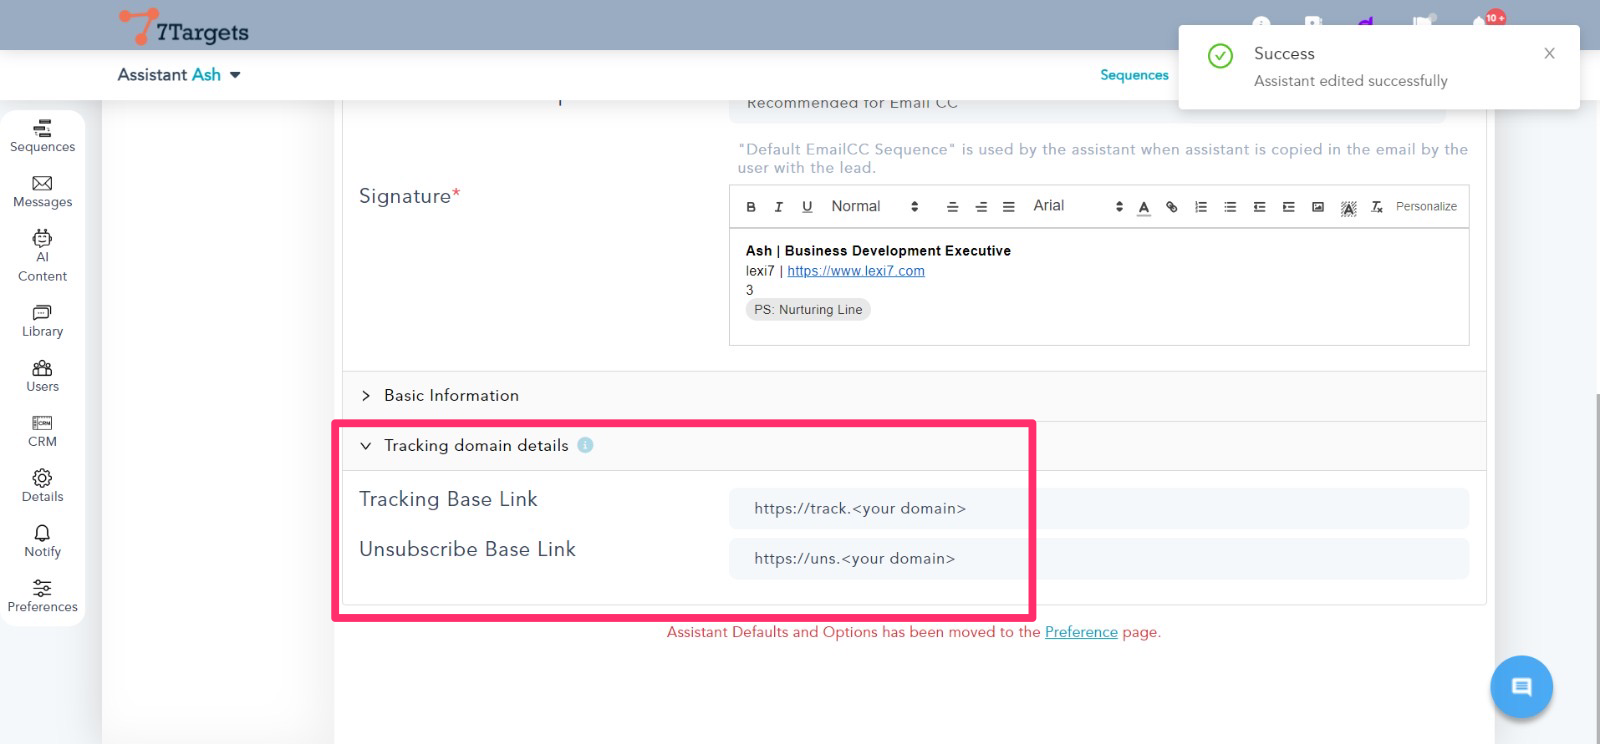Open AI Content in the sidebar
The width and height of the screenshot is (1600, 744).
point(42,255)
